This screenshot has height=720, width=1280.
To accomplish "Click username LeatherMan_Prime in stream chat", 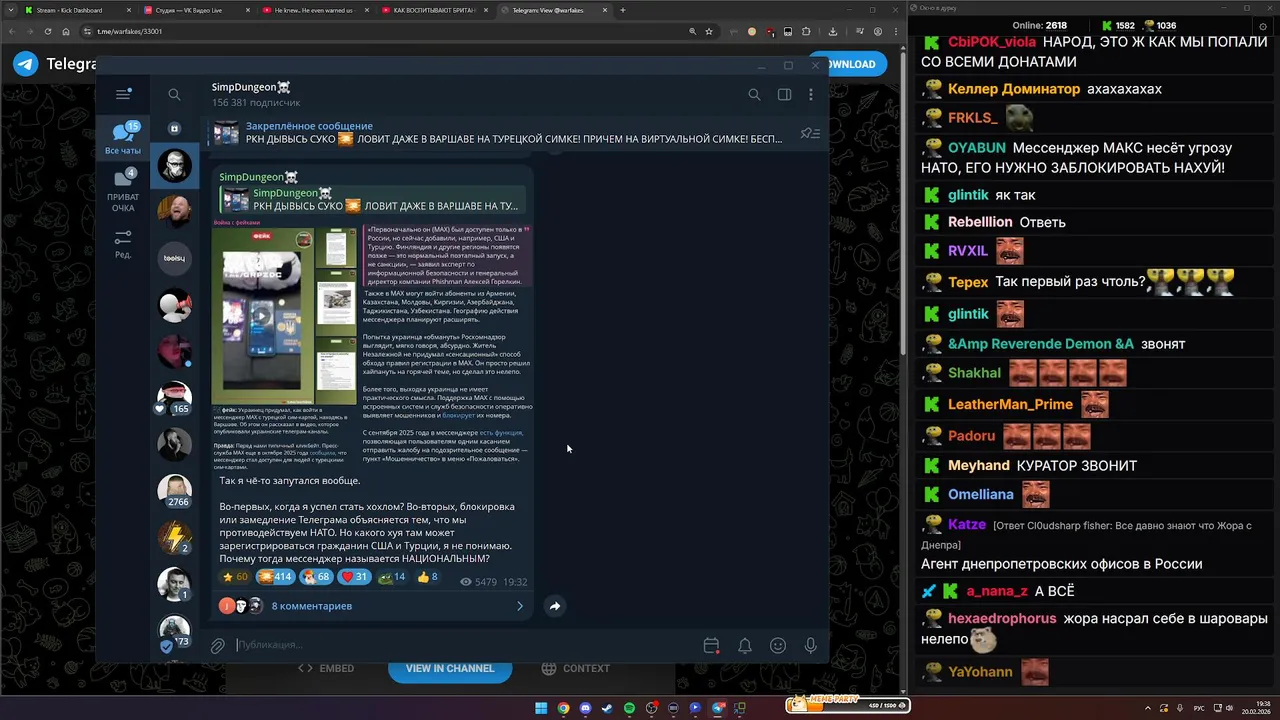I will 1010,405.
